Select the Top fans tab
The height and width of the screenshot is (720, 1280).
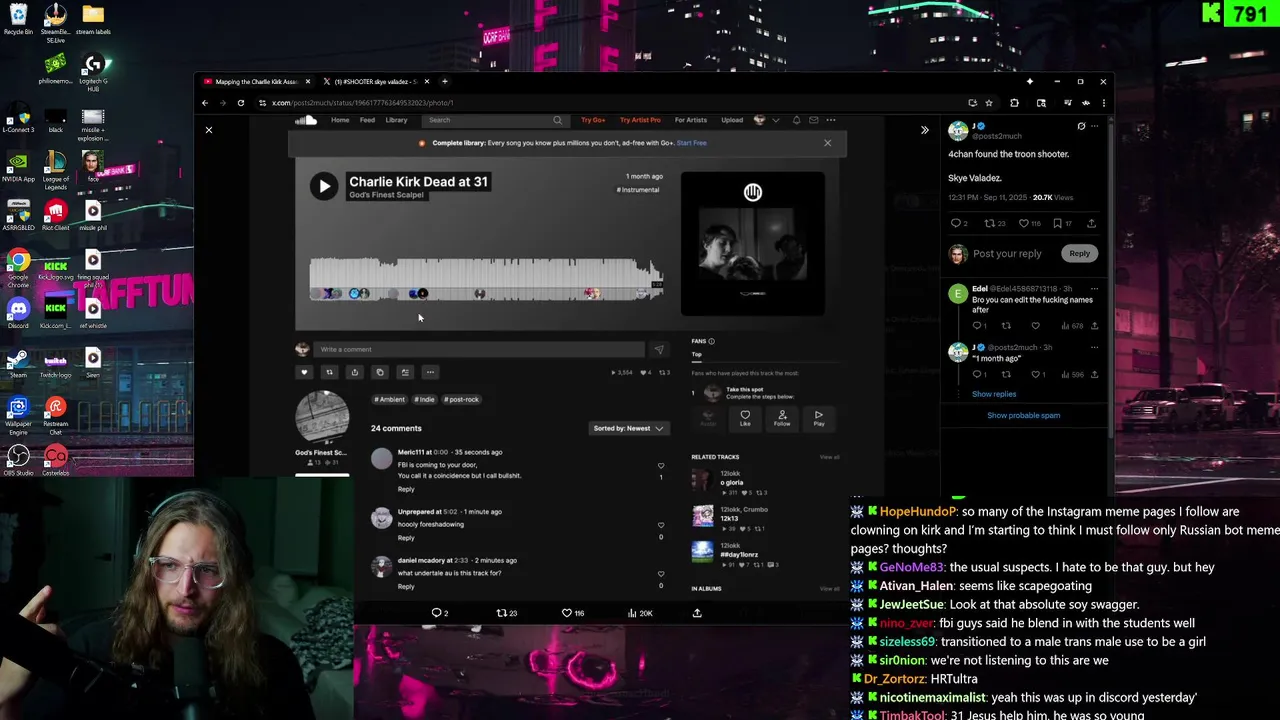(x=697, y=354)
